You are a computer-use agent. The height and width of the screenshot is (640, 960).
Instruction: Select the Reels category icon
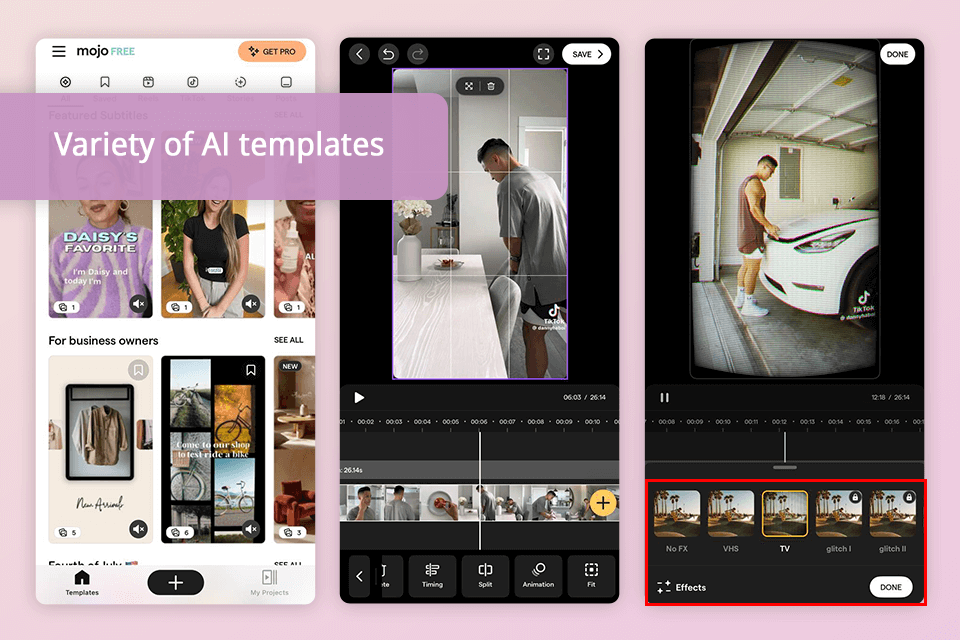pyautogui.click(x=148, y=82)
